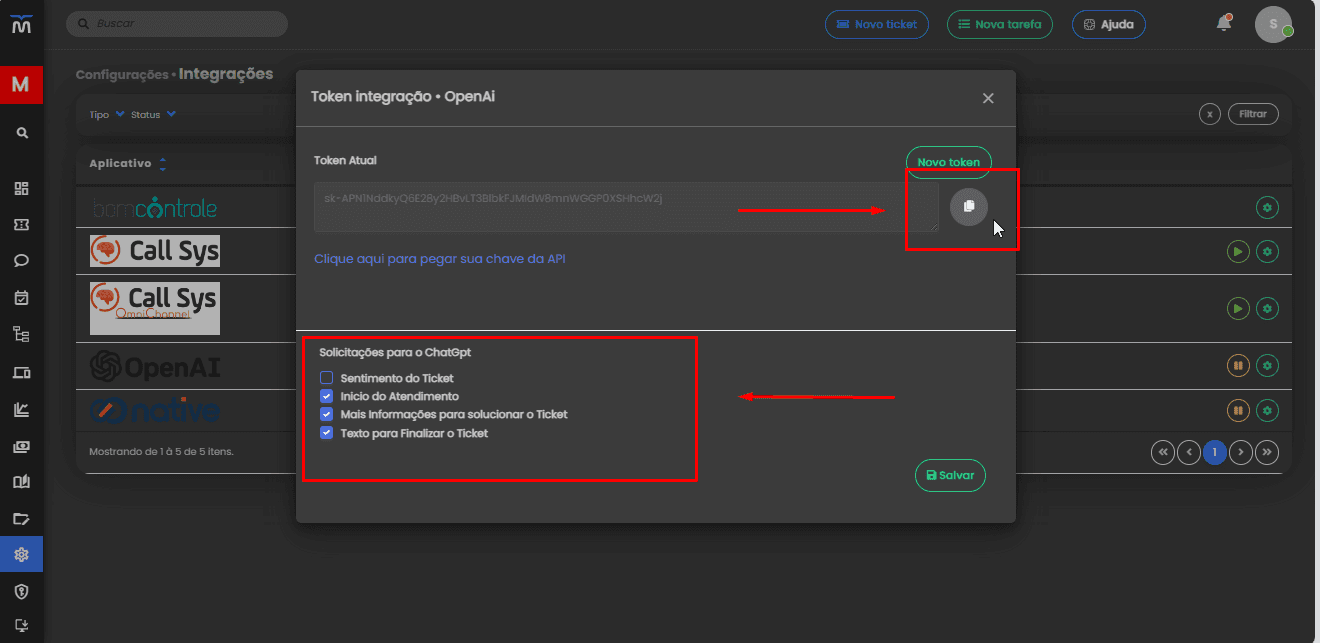Open settings gear for native row

point(1268,410)
